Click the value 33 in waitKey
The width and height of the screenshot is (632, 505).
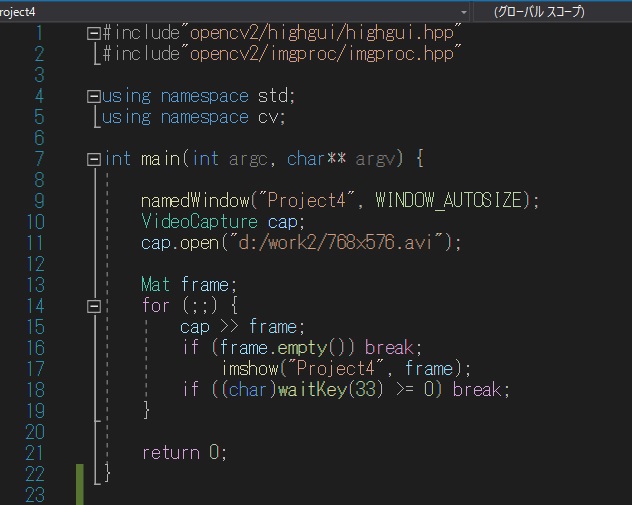366,390
